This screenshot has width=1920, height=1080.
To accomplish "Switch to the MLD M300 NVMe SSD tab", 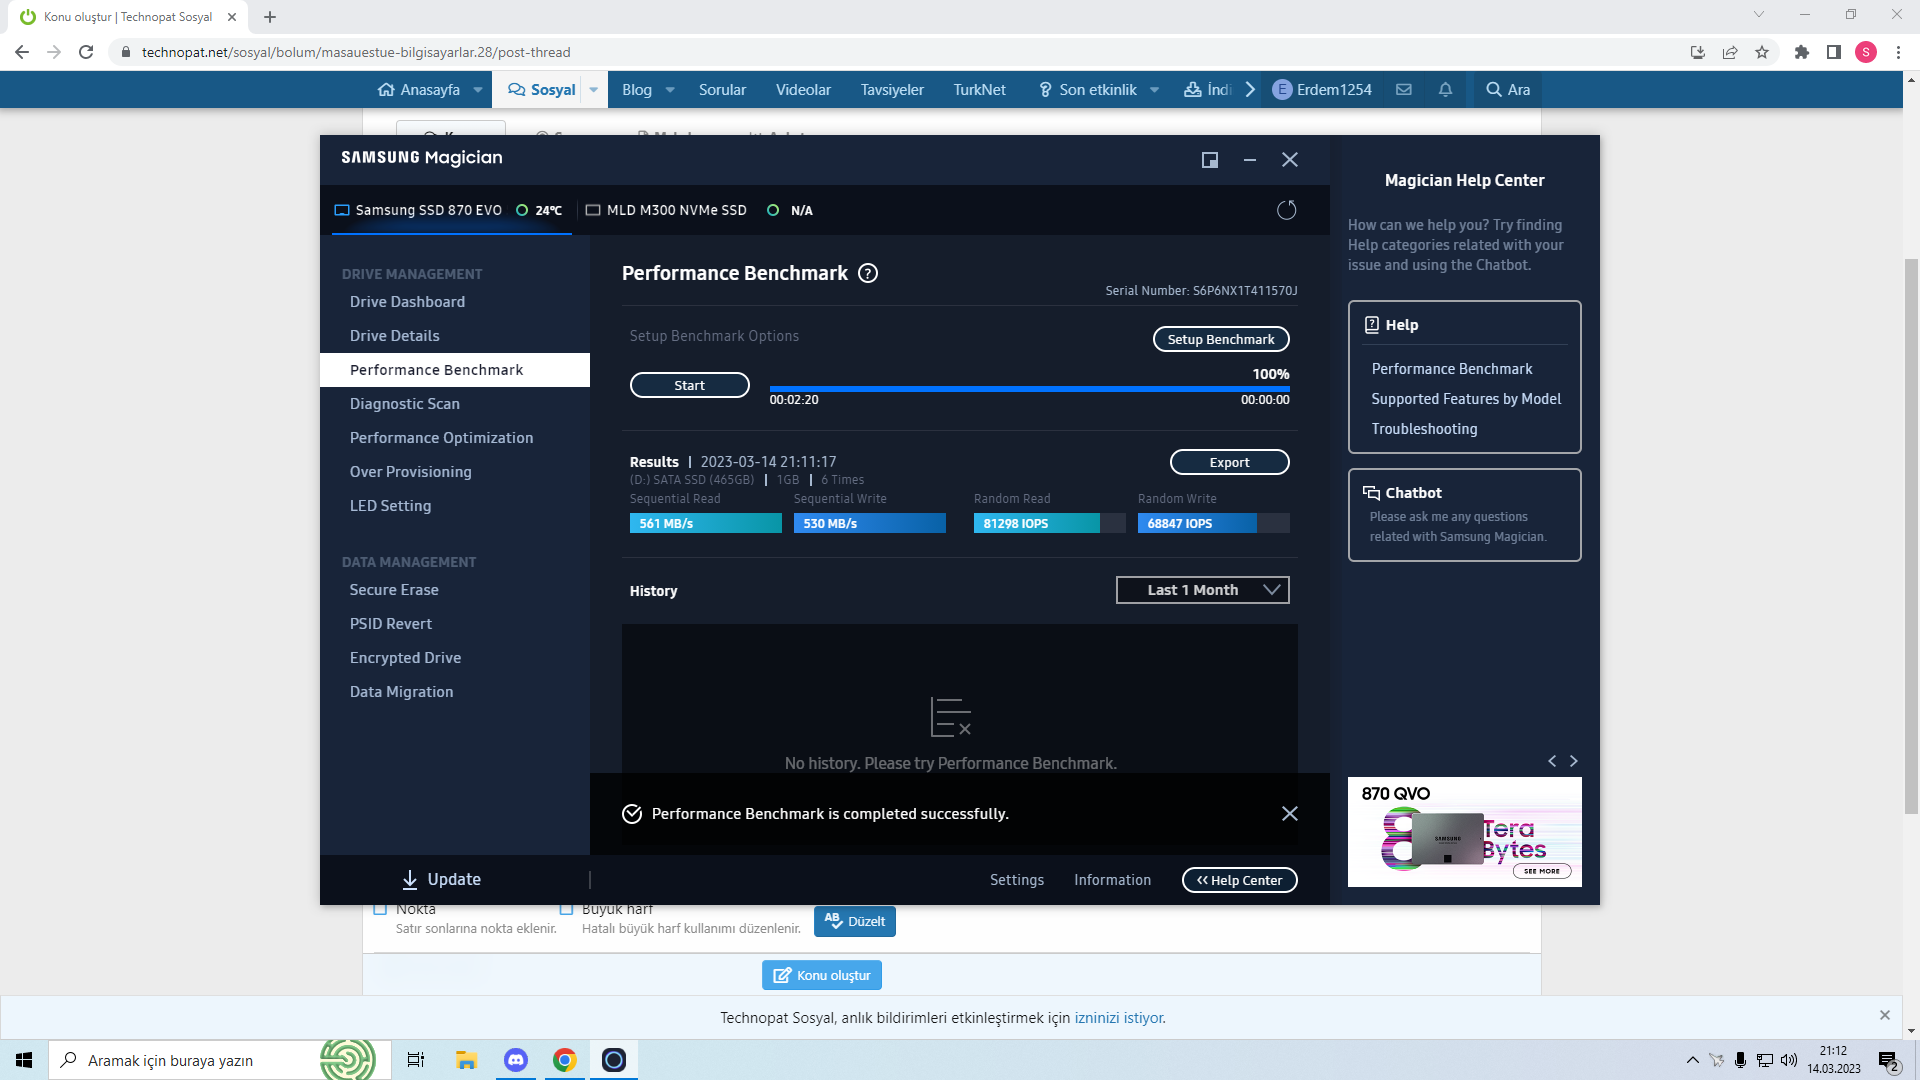I will click(676, 210).
